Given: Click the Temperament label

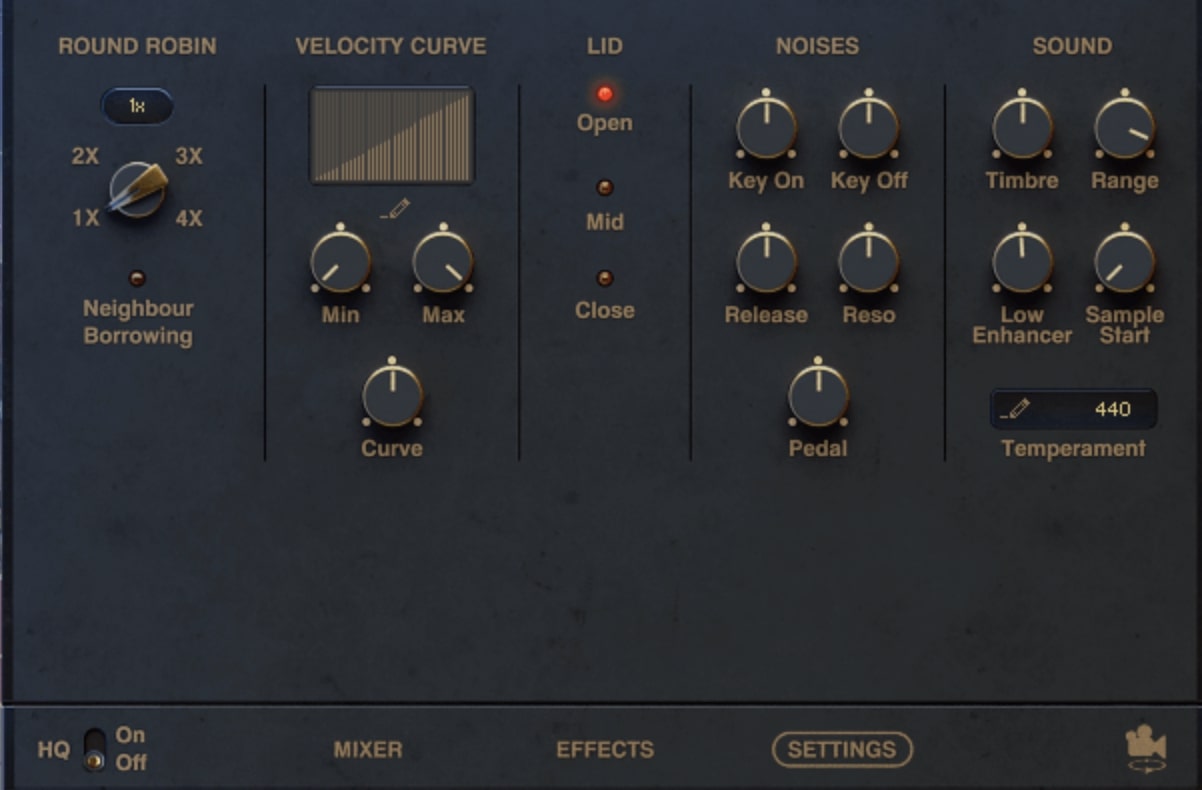Looking at the screenshot, I should pos(1073,448).
